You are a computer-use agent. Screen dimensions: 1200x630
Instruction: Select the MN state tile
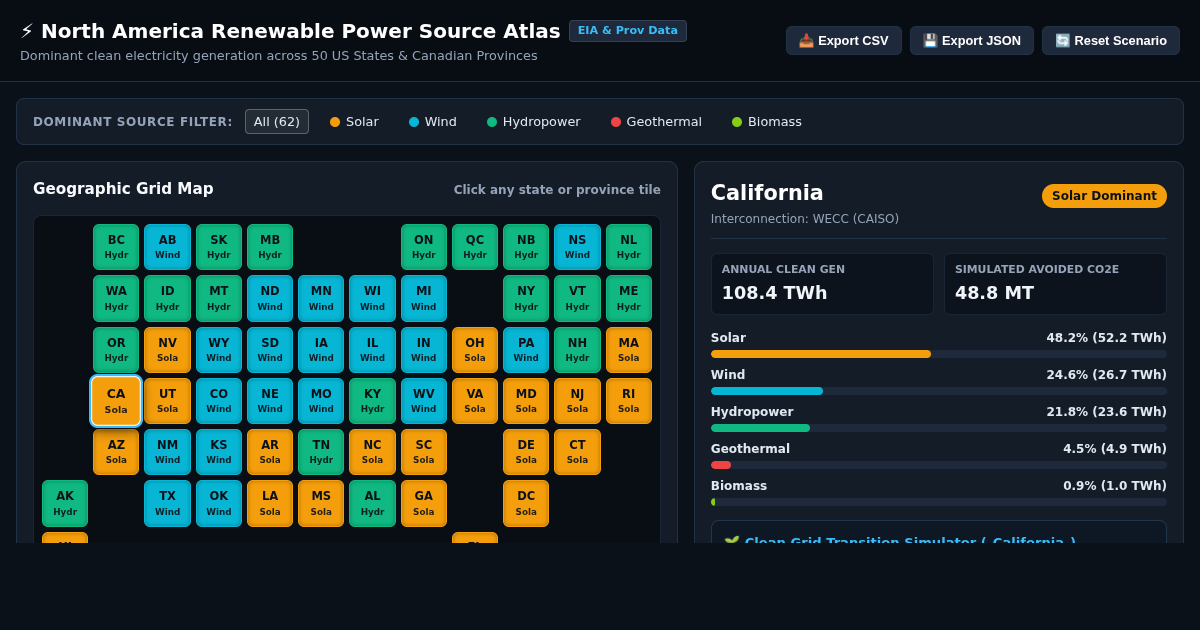click(x=321, y=298)
